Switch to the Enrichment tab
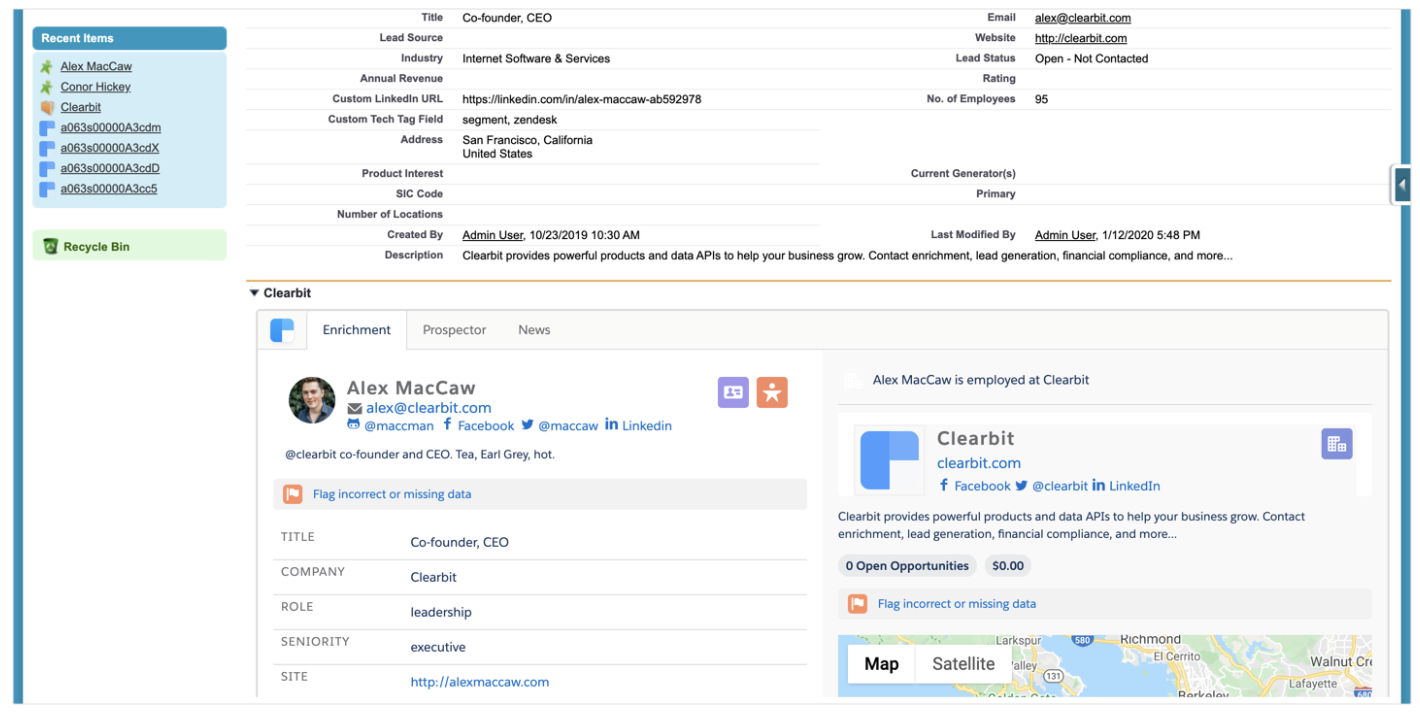This screenshot has width=1420, height=728. click(357, 330)
